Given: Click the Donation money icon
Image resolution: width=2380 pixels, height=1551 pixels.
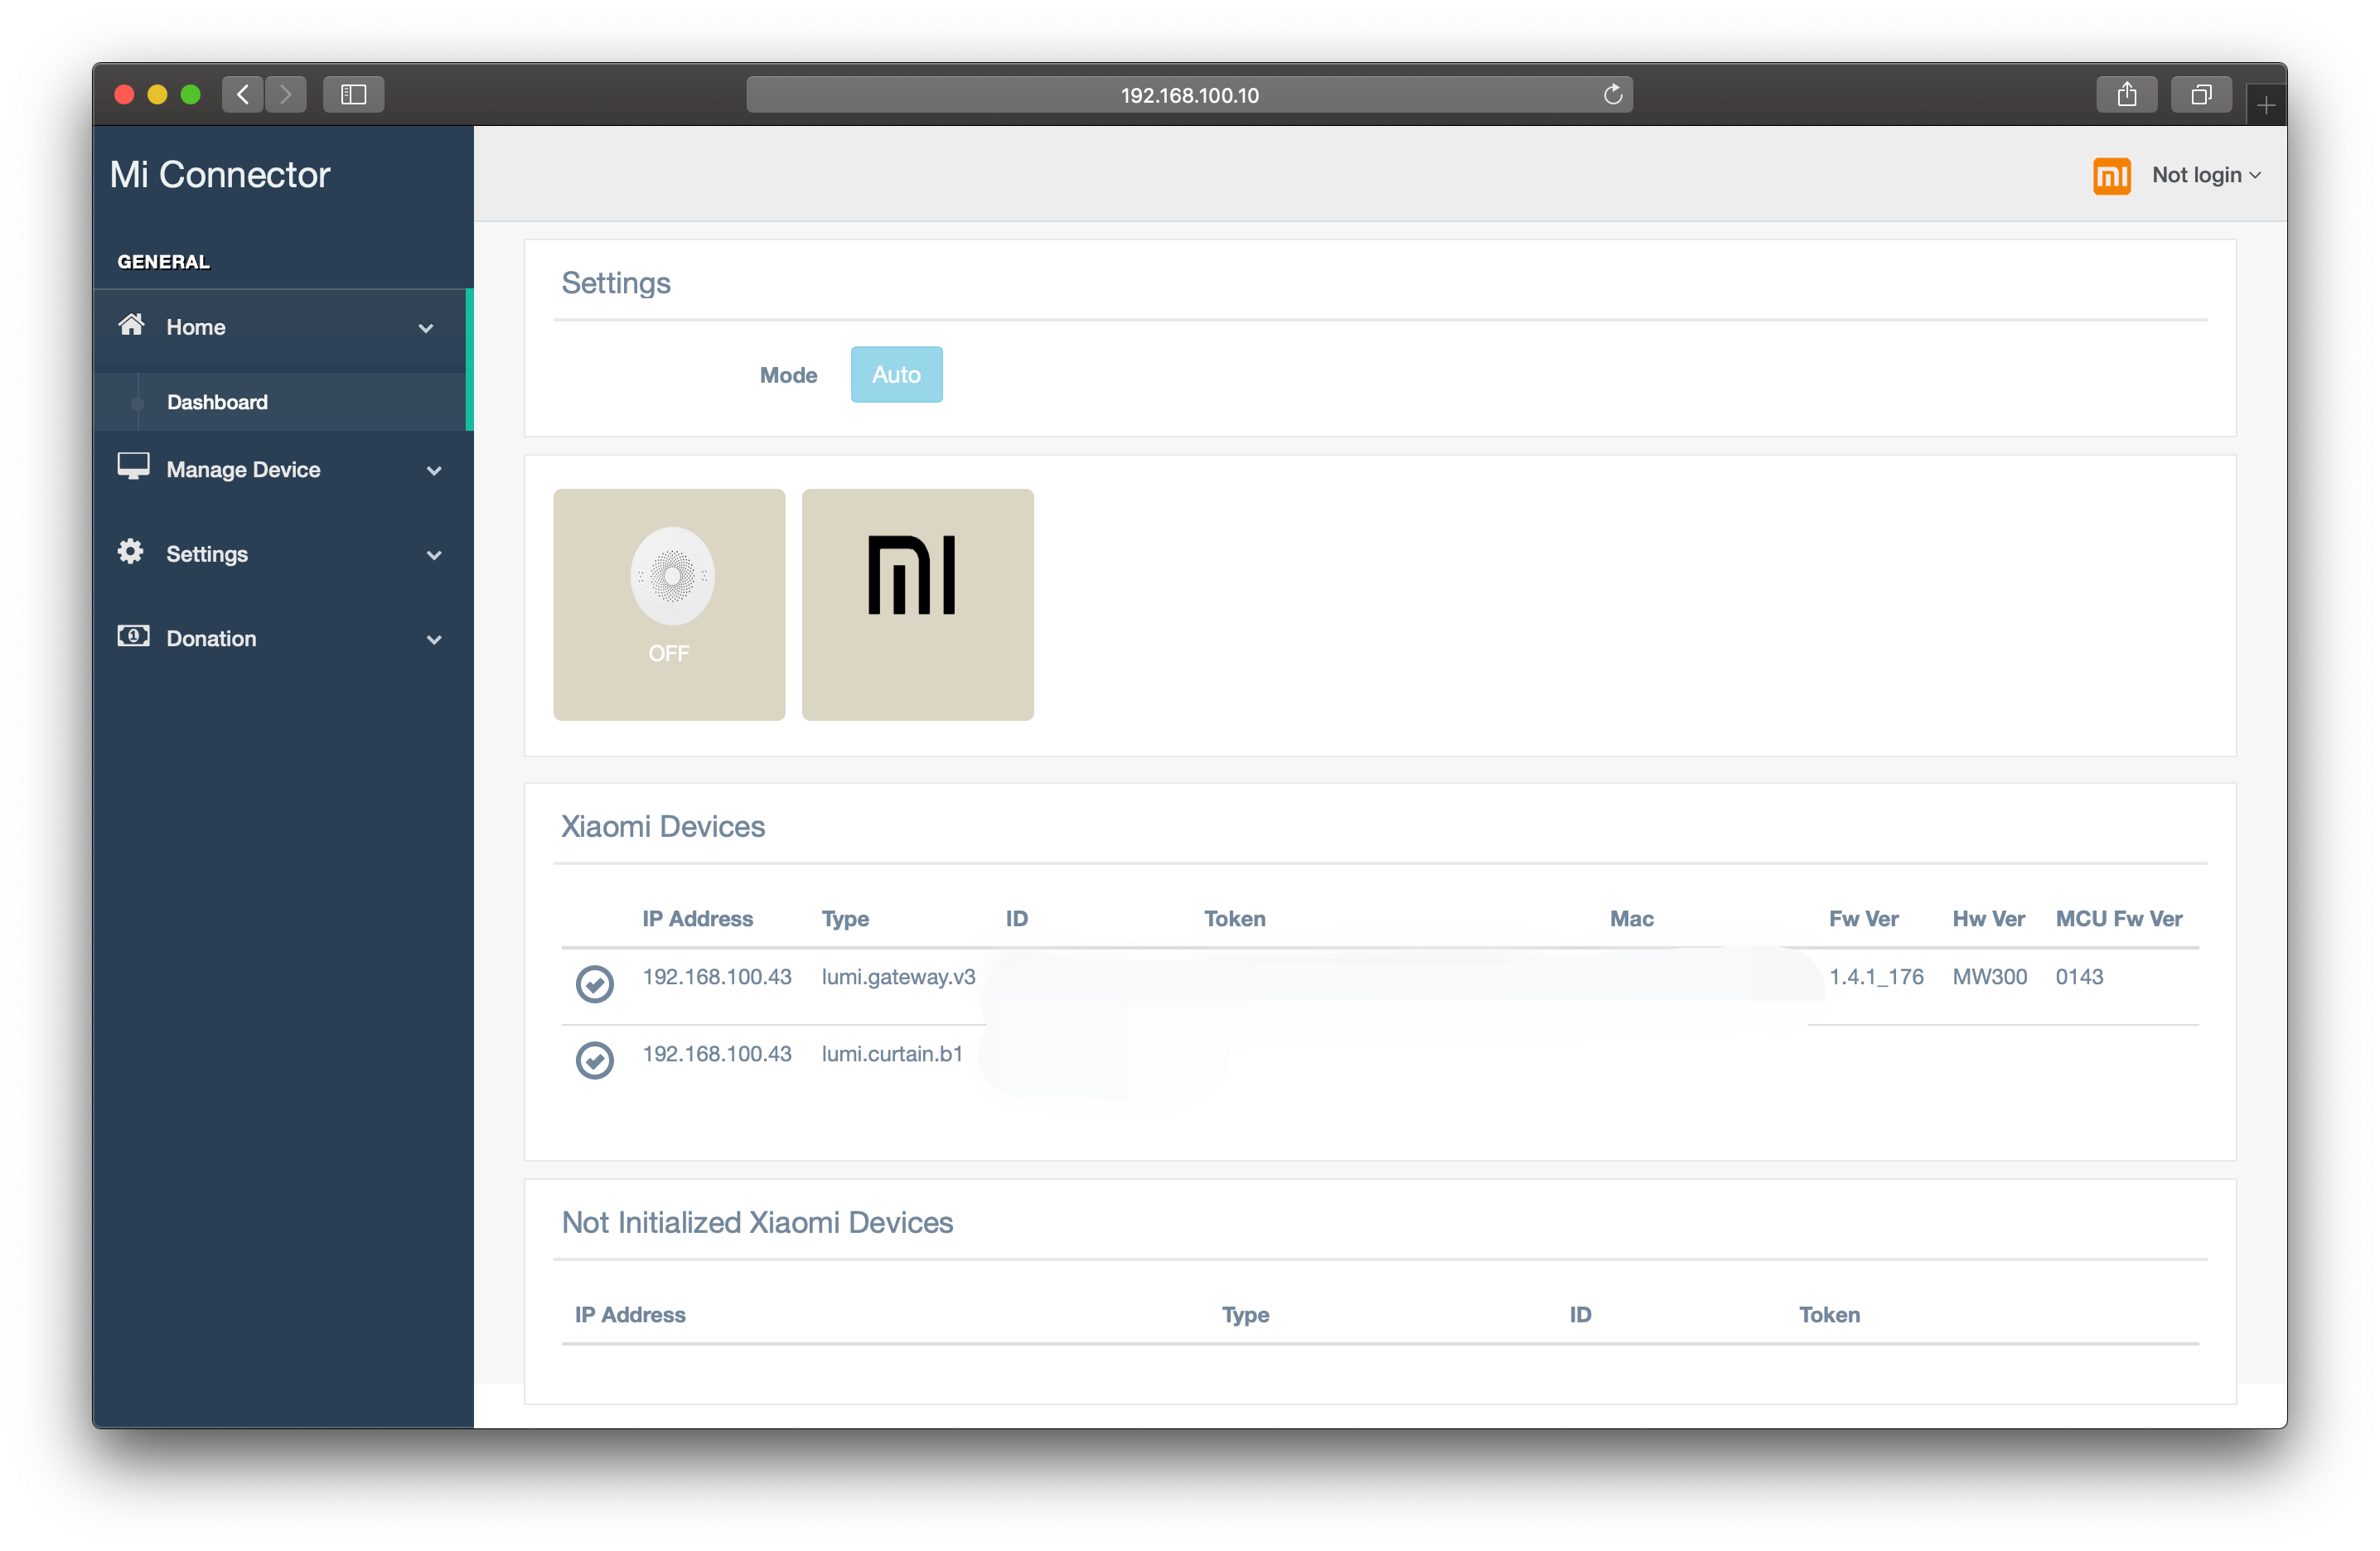Looking at the screenshot, I should coord(133,636).
